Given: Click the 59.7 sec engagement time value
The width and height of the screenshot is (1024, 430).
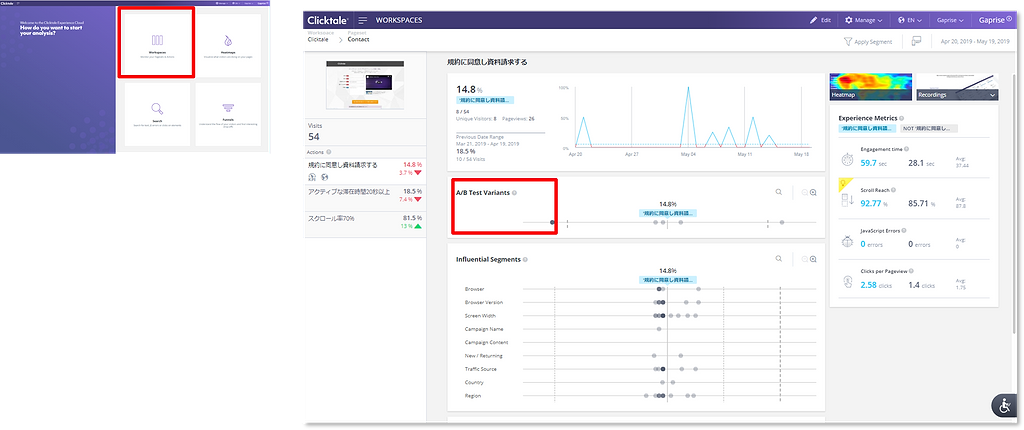Looking at the screenshot, I should (x=872, y=163).
